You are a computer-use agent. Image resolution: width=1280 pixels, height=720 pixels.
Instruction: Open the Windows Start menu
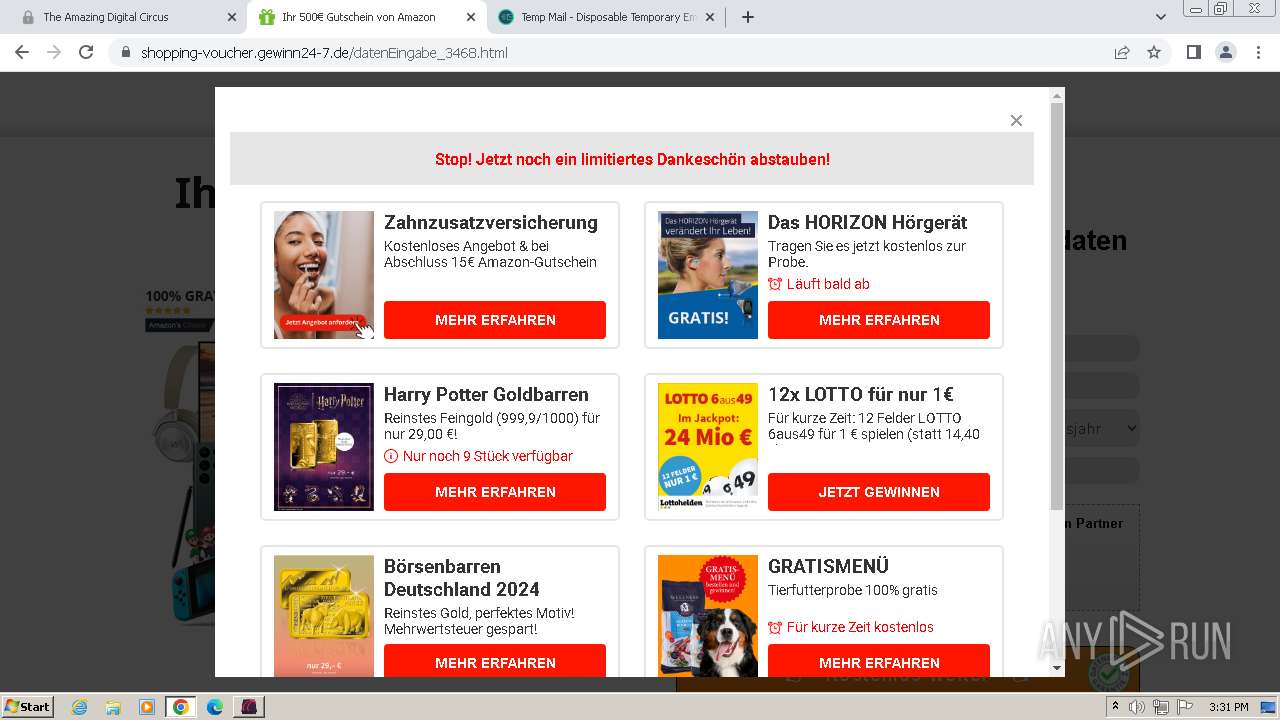tap(28, 706)
